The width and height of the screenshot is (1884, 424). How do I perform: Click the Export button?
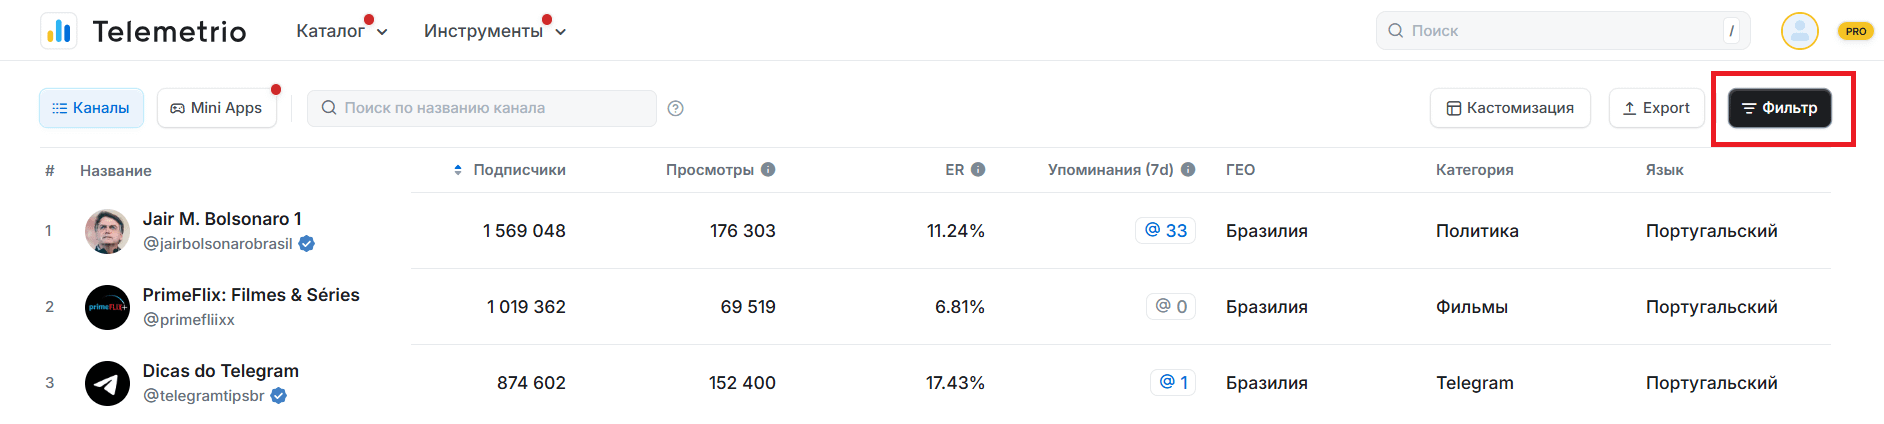(1656, 108)
